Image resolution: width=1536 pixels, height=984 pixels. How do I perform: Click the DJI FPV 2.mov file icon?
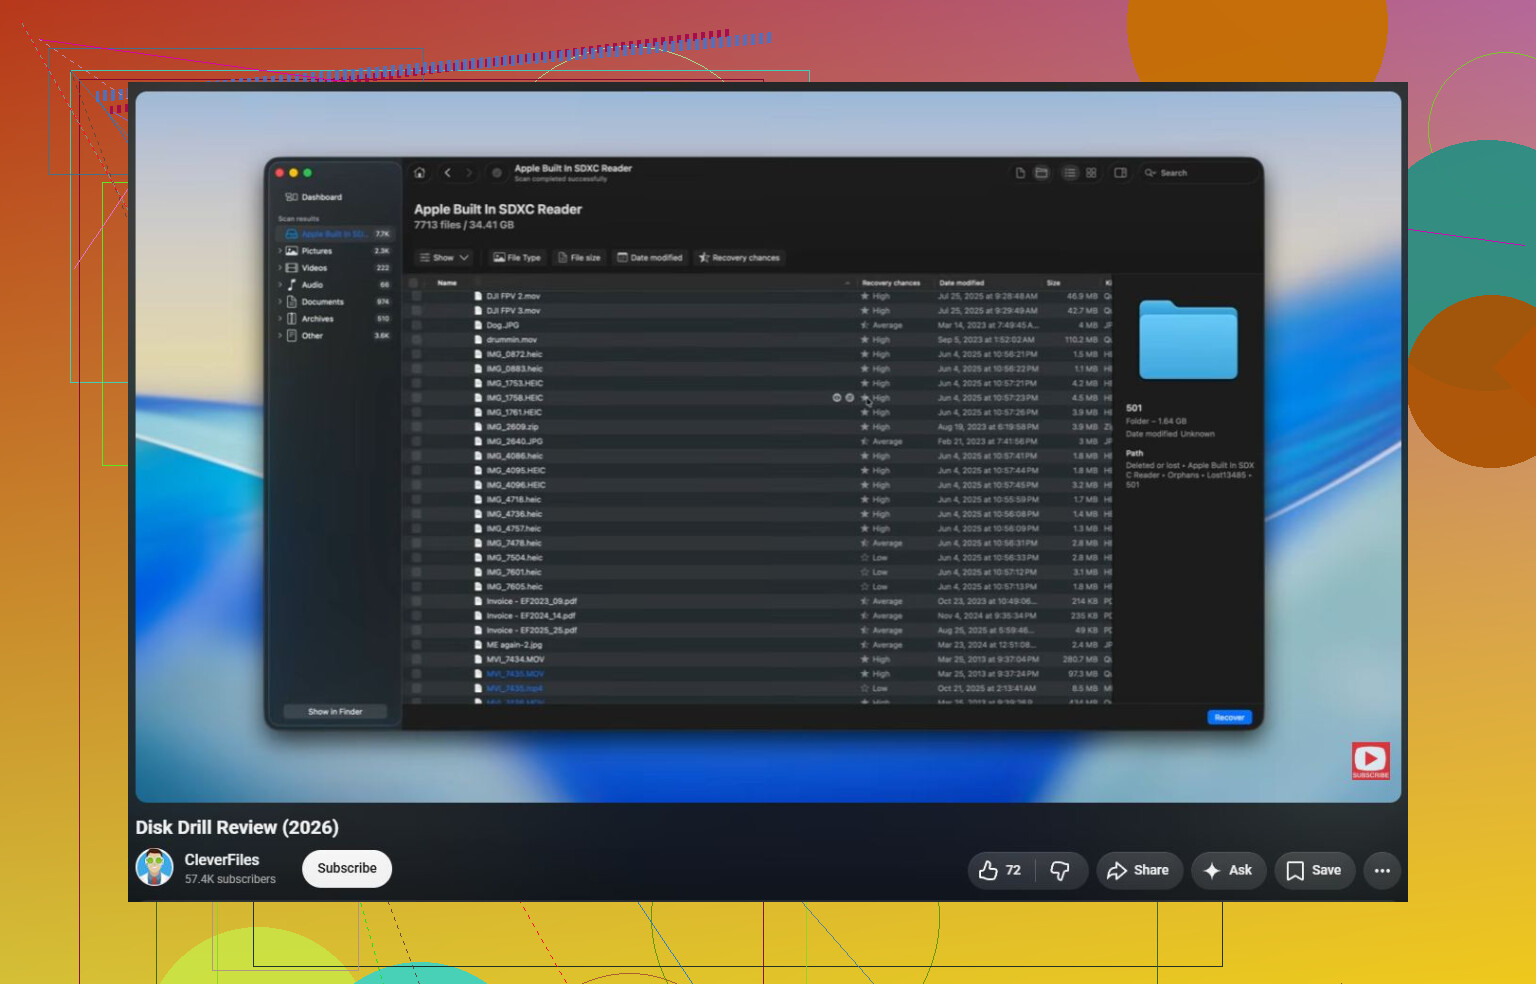(x=478, y=296)
